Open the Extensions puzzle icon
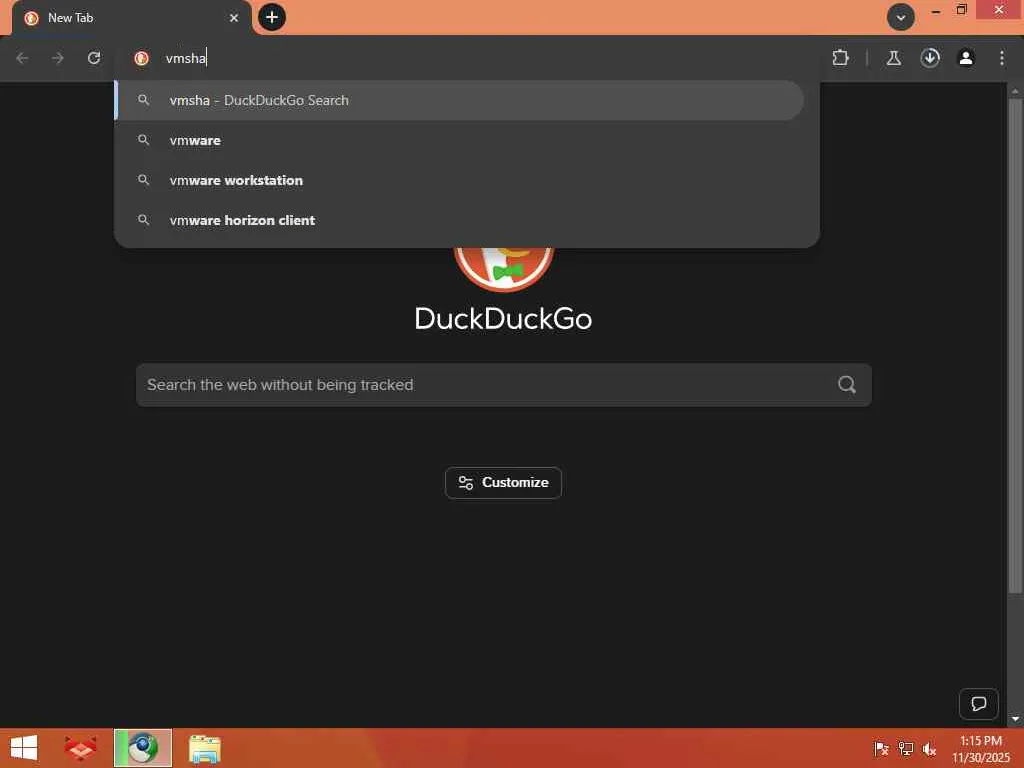 tap(840, 58)
